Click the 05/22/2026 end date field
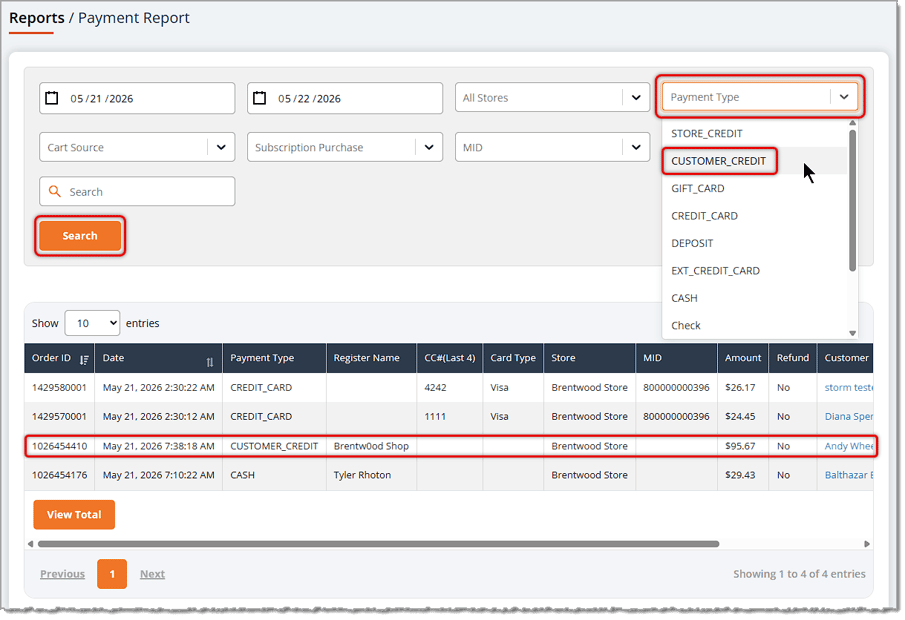 click(345, 98)
